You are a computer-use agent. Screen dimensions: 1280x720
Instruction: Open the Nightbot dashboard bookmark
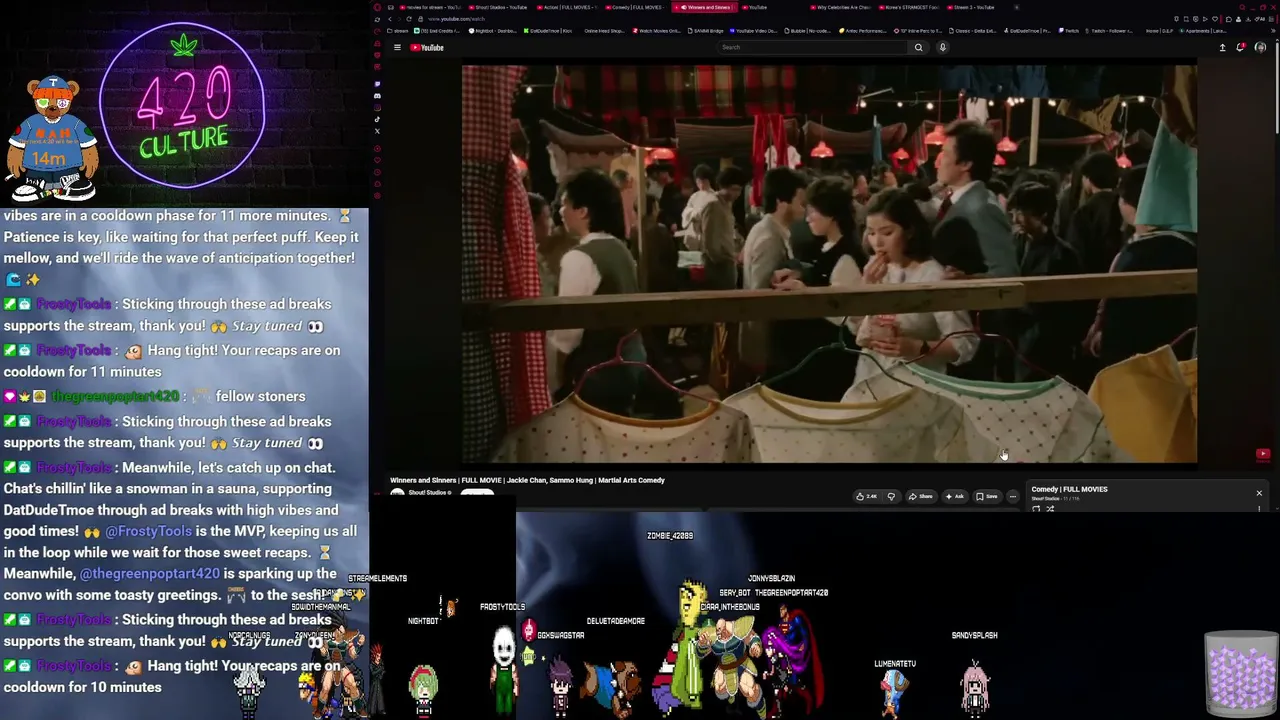492,31
